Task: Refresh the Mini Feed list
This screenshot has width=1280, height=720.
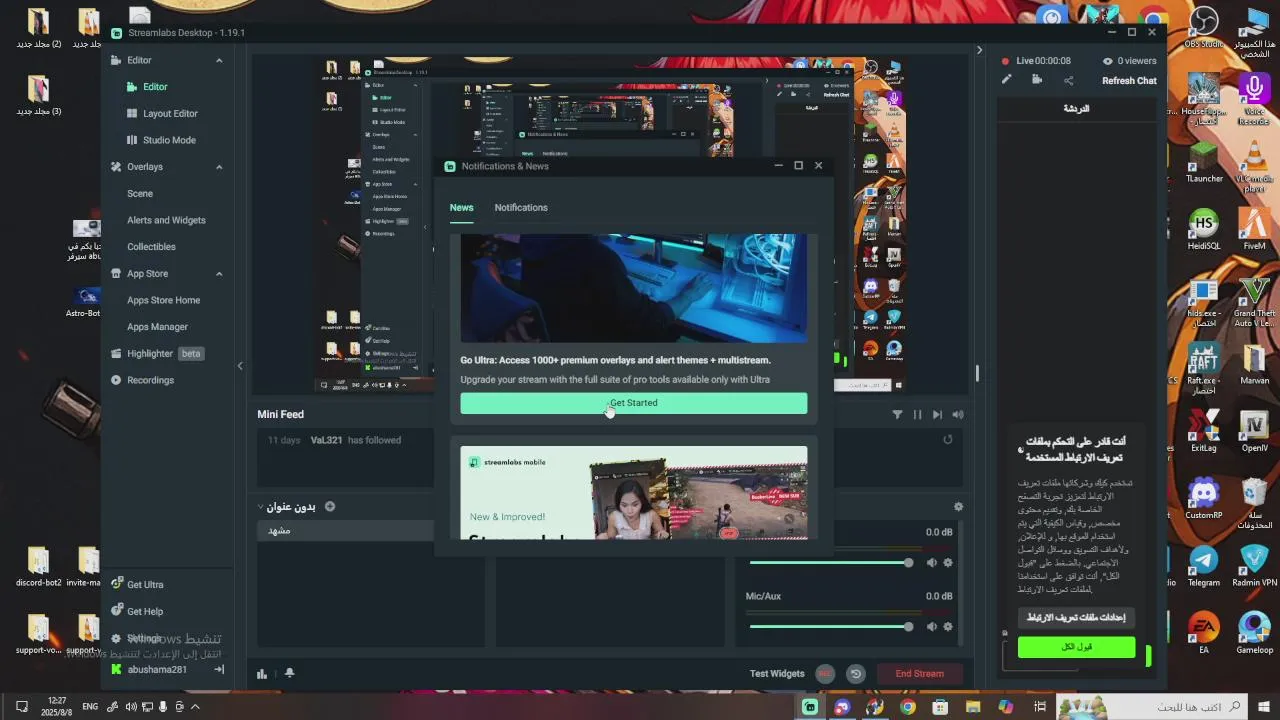Action: [948, 439]
